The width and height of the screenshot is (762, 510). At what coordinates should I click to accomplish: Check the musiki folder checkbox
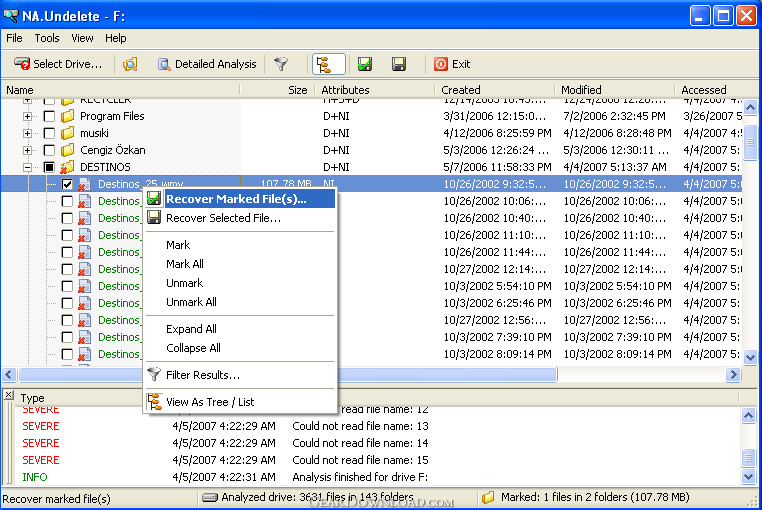49,133
